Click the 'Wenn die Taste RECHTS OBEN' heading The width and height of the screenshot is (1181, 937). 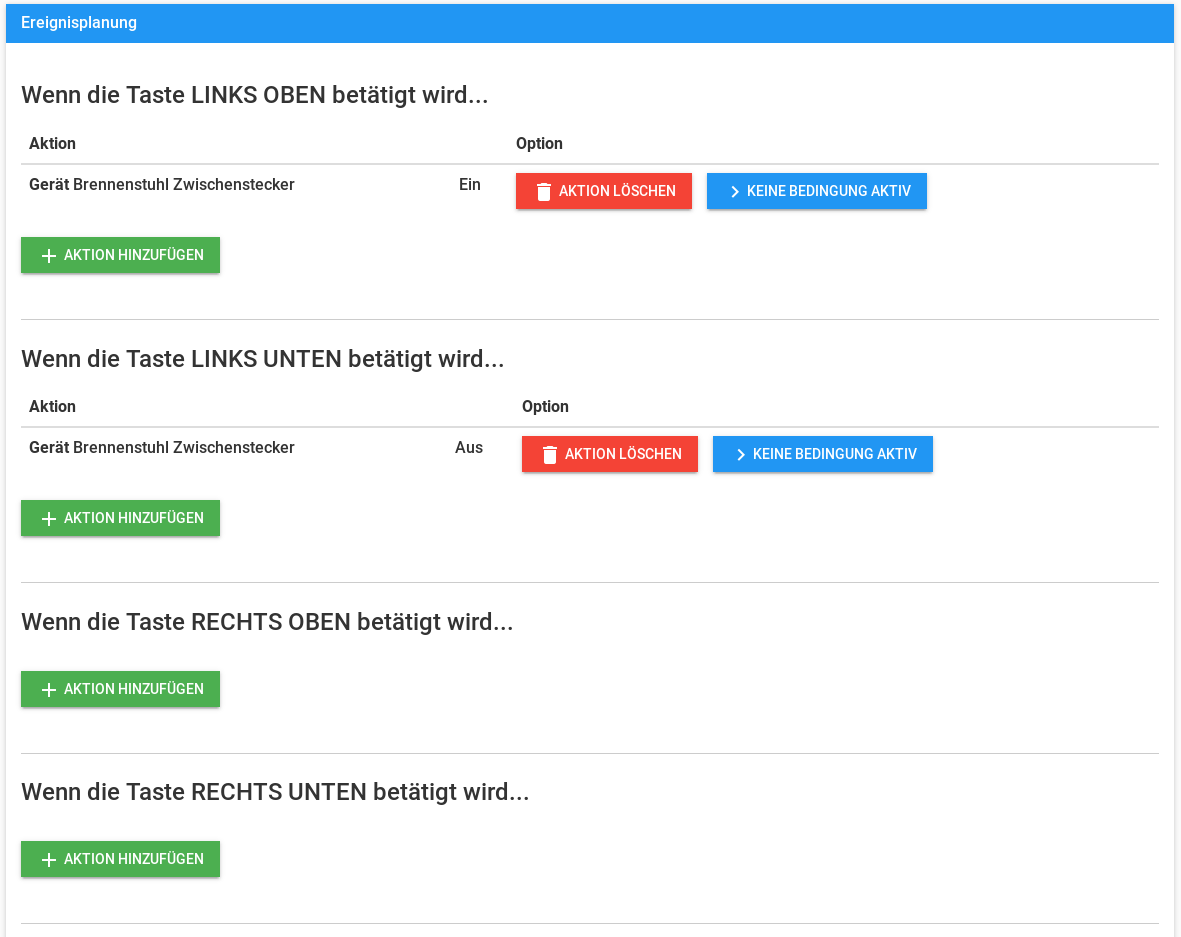[267, 622]
